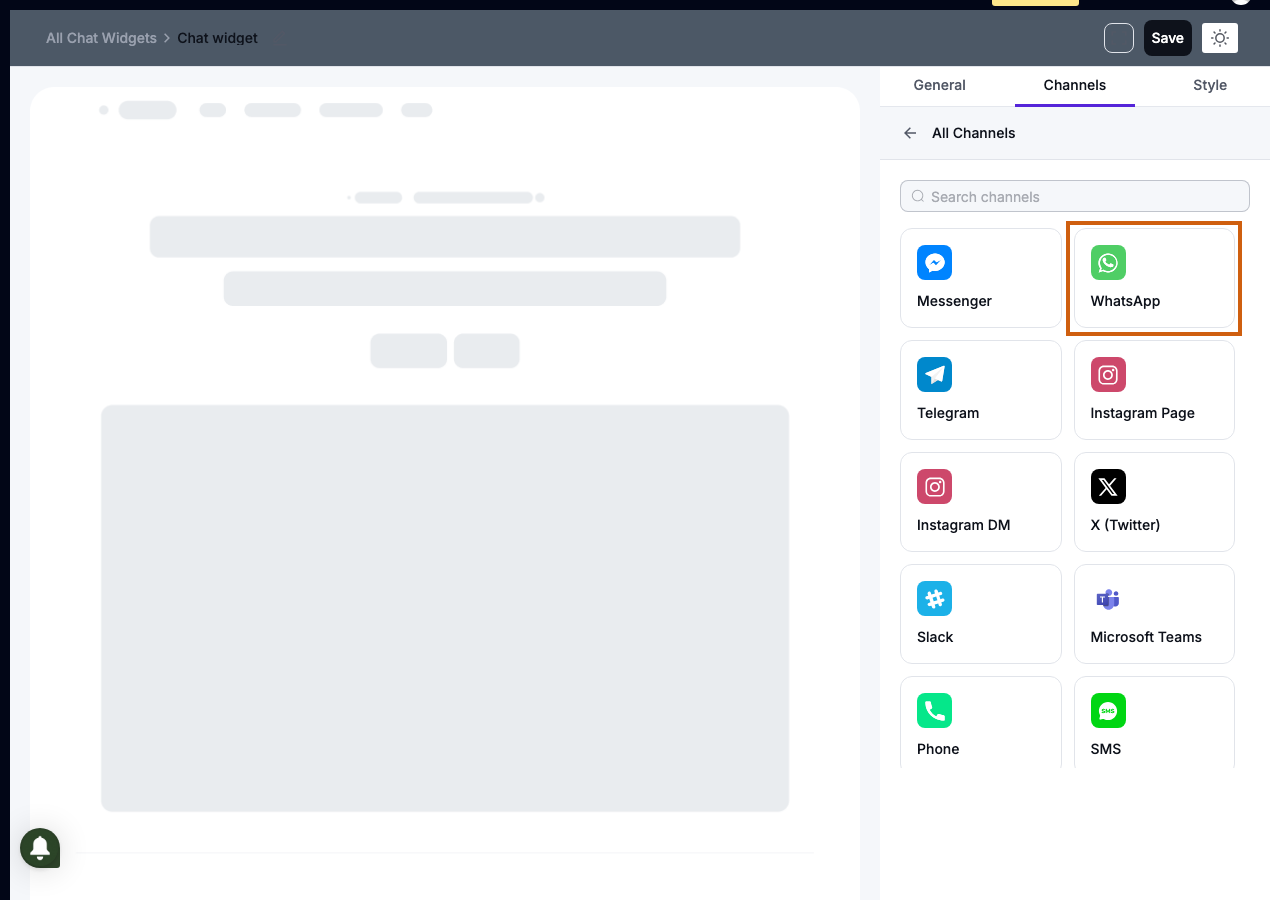Select the Microsoft Teams icon
The height and width of the screenshot is (900, 1270).
(x=1108, y=599)
